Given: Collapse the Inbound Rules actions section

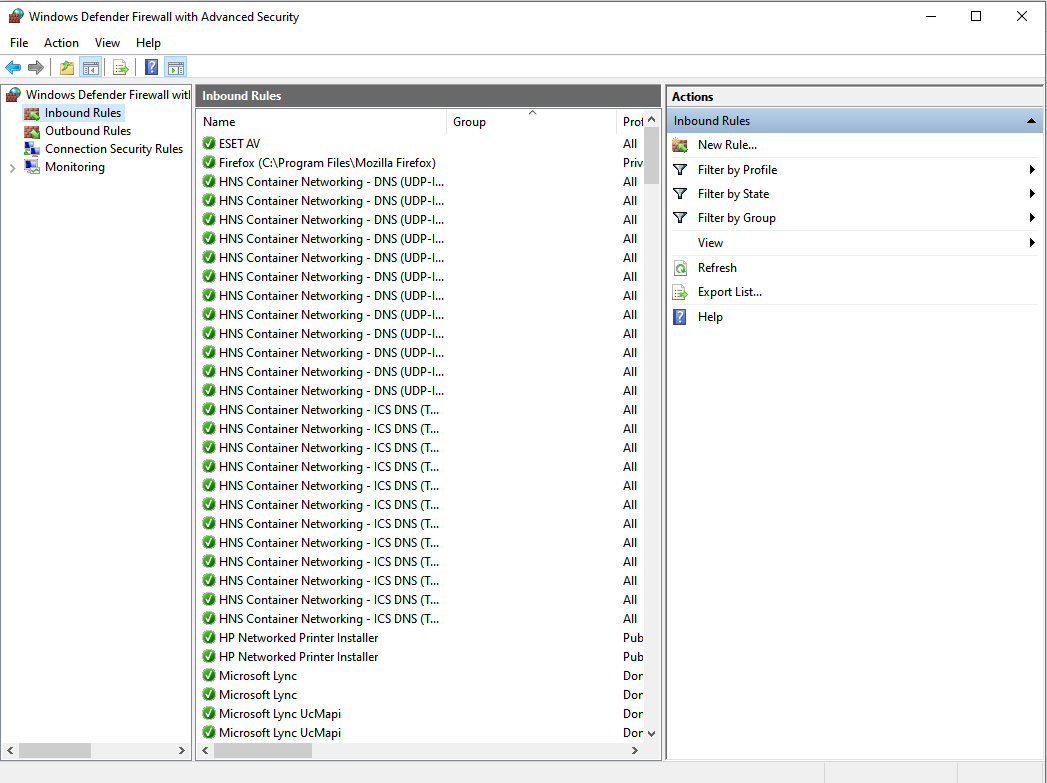Looking at the screenshot, I should pyautogui.click(x=1029, y=119).
